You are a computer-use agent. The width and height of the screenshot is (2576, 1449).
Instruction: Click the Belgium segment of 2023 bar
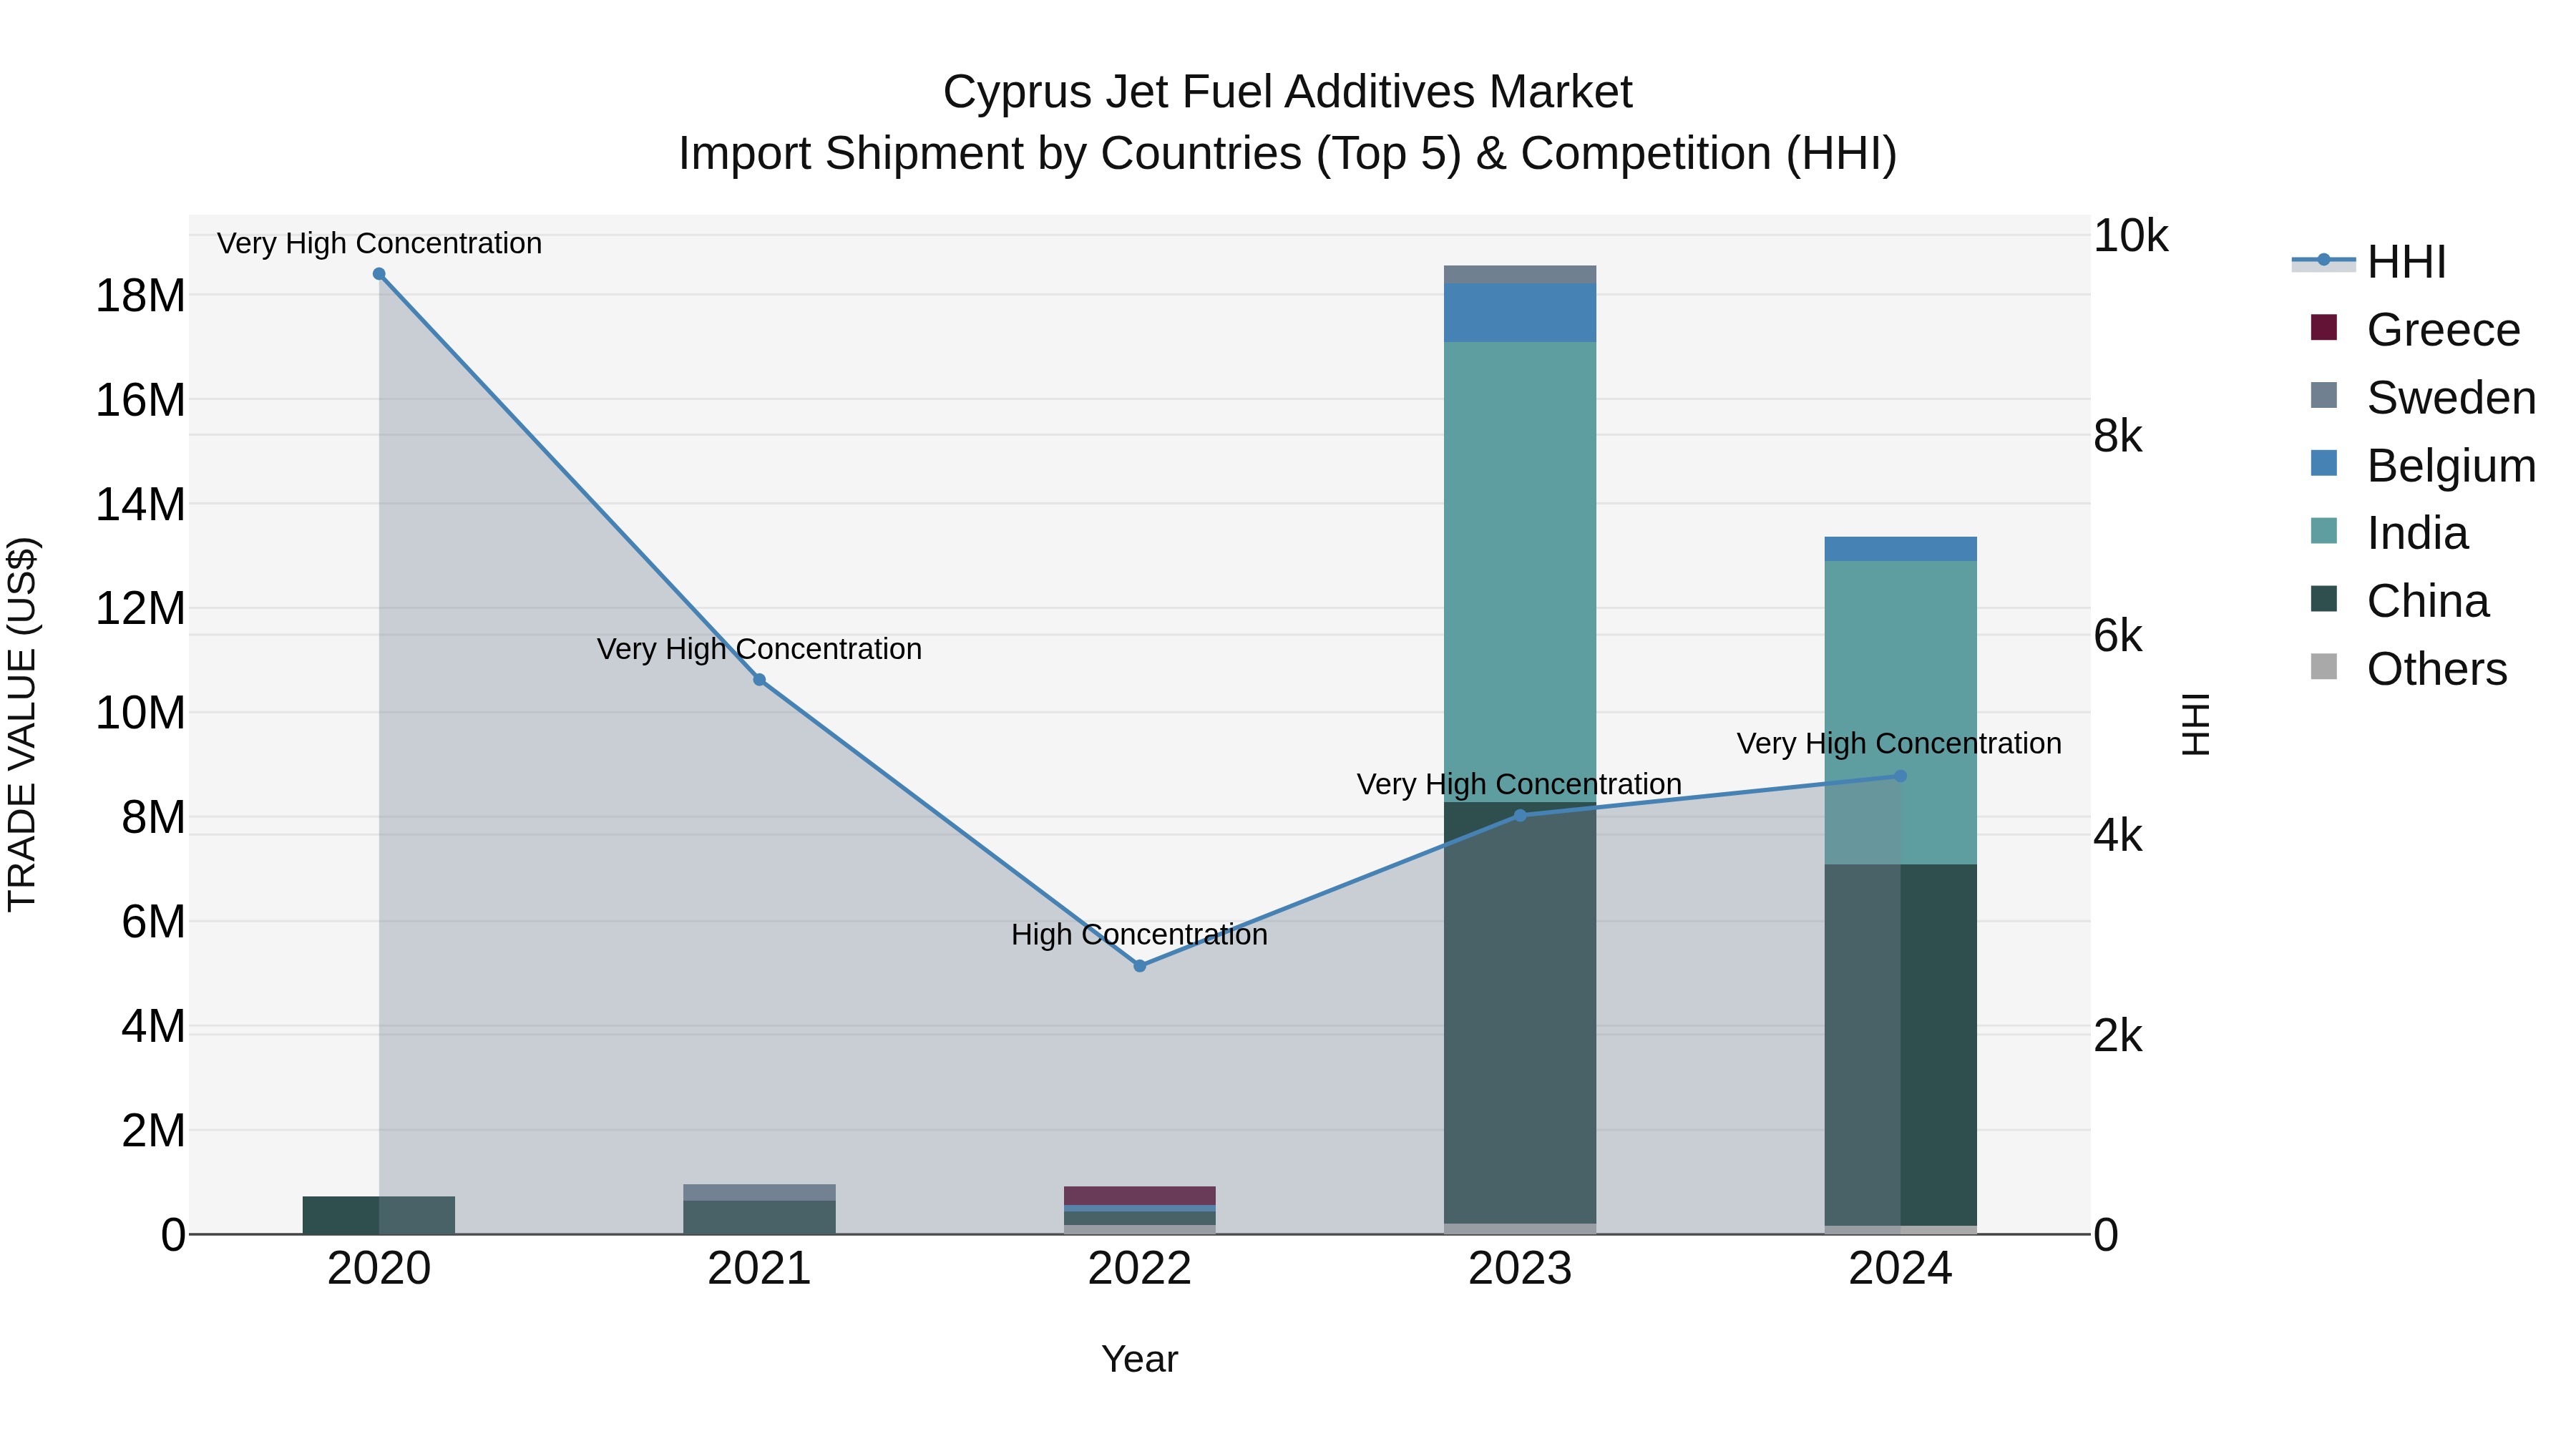pyautogui.click(x=1520, y=313)
